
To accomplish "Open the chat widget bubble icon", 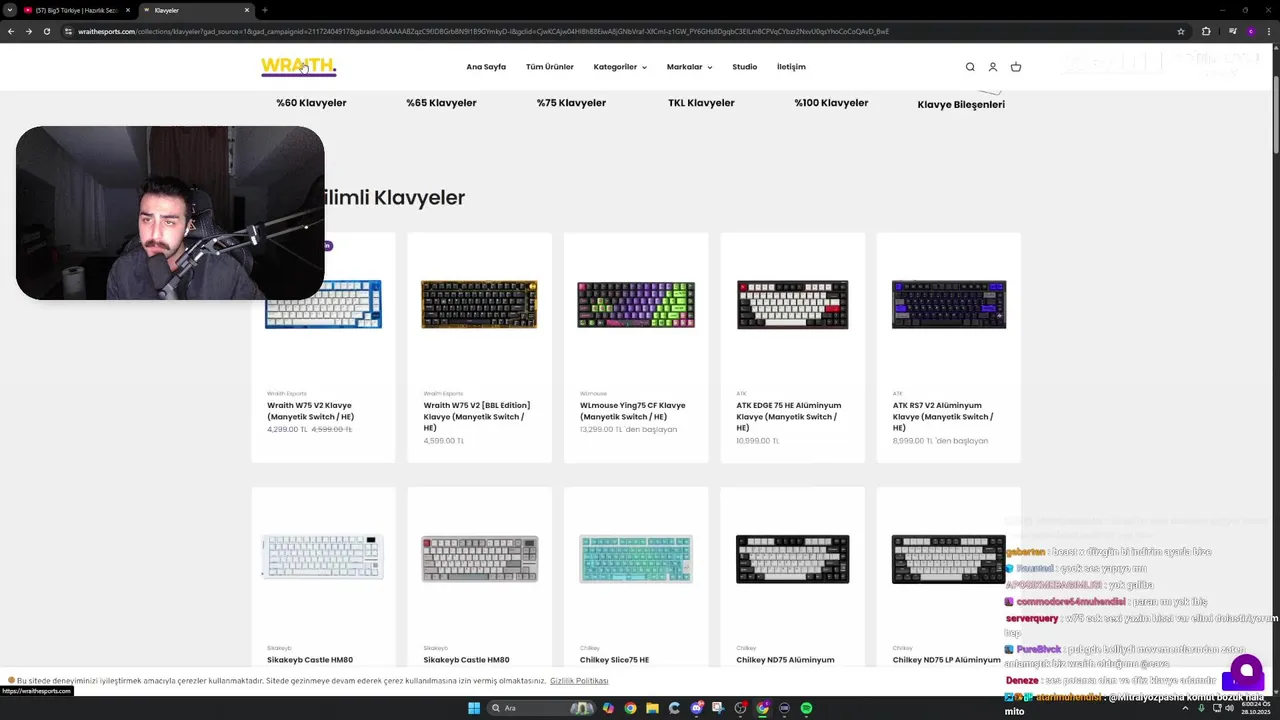I will 1246,669.
